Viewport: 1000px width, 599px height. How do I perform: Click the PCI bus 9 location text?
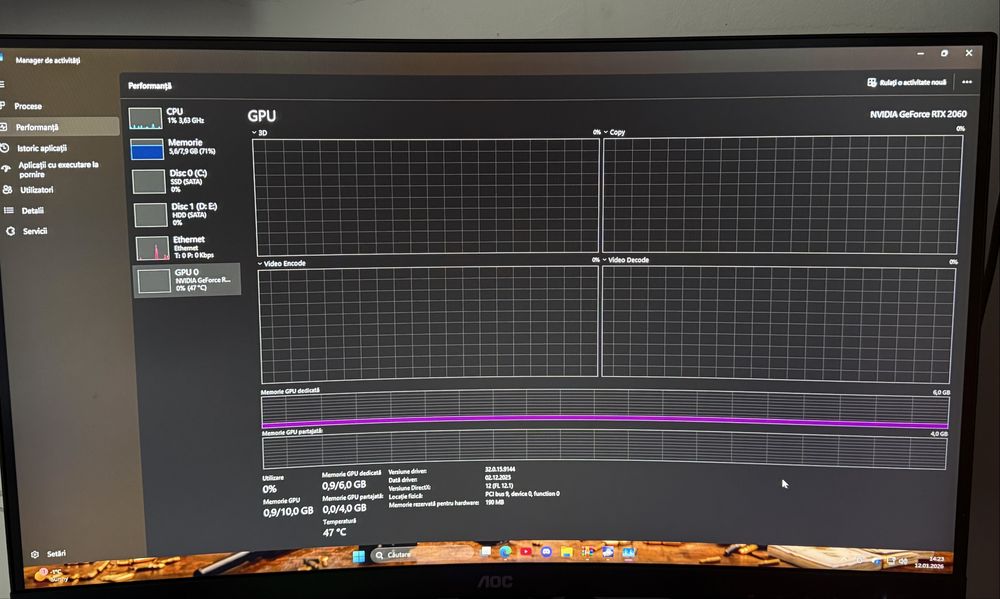522,494
